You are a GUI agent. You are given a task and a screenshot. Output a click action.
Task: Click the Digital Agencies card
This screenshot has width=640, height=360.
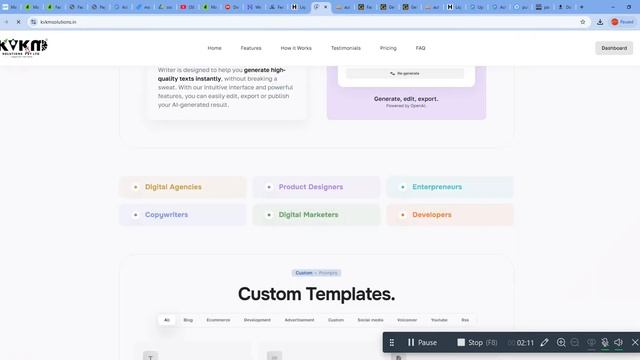(183, 187)
